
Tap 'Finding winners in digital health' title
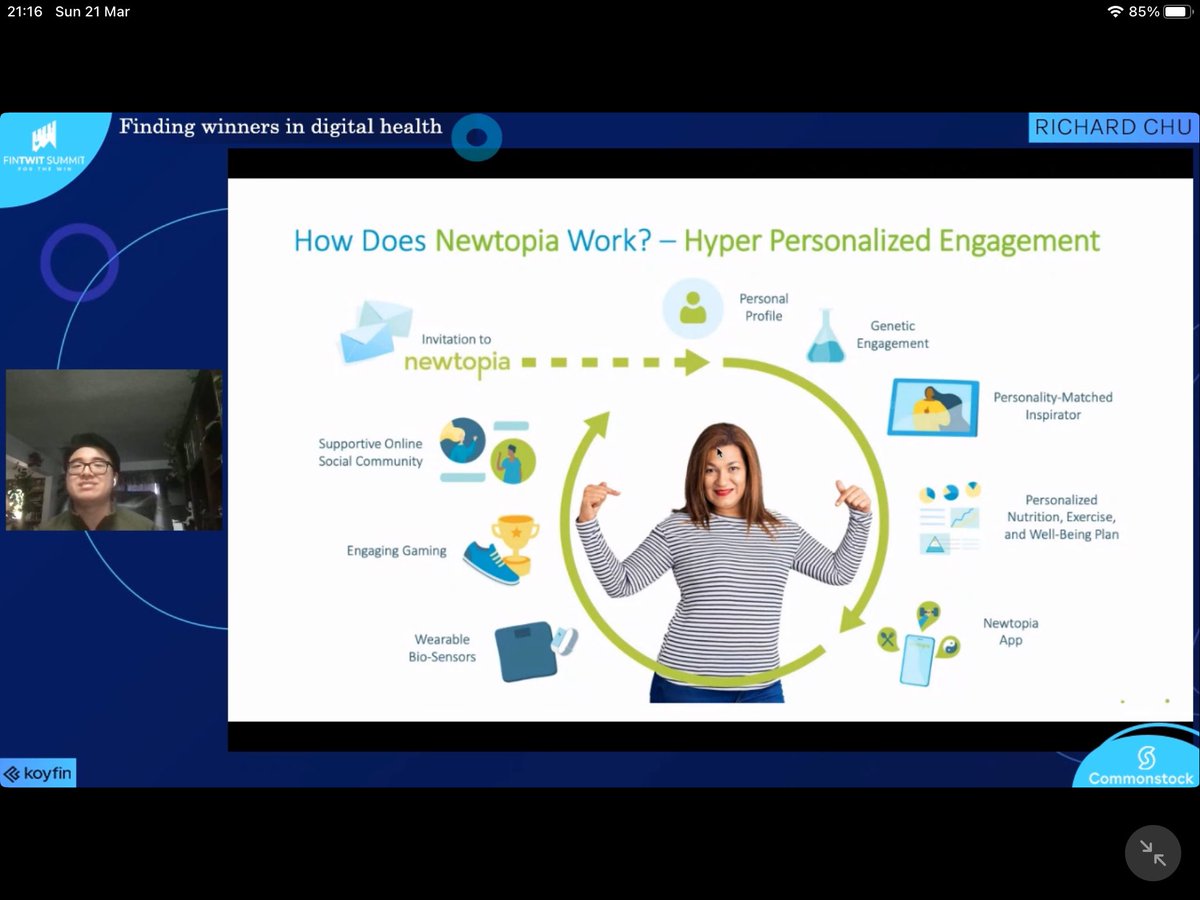[280, 126]
